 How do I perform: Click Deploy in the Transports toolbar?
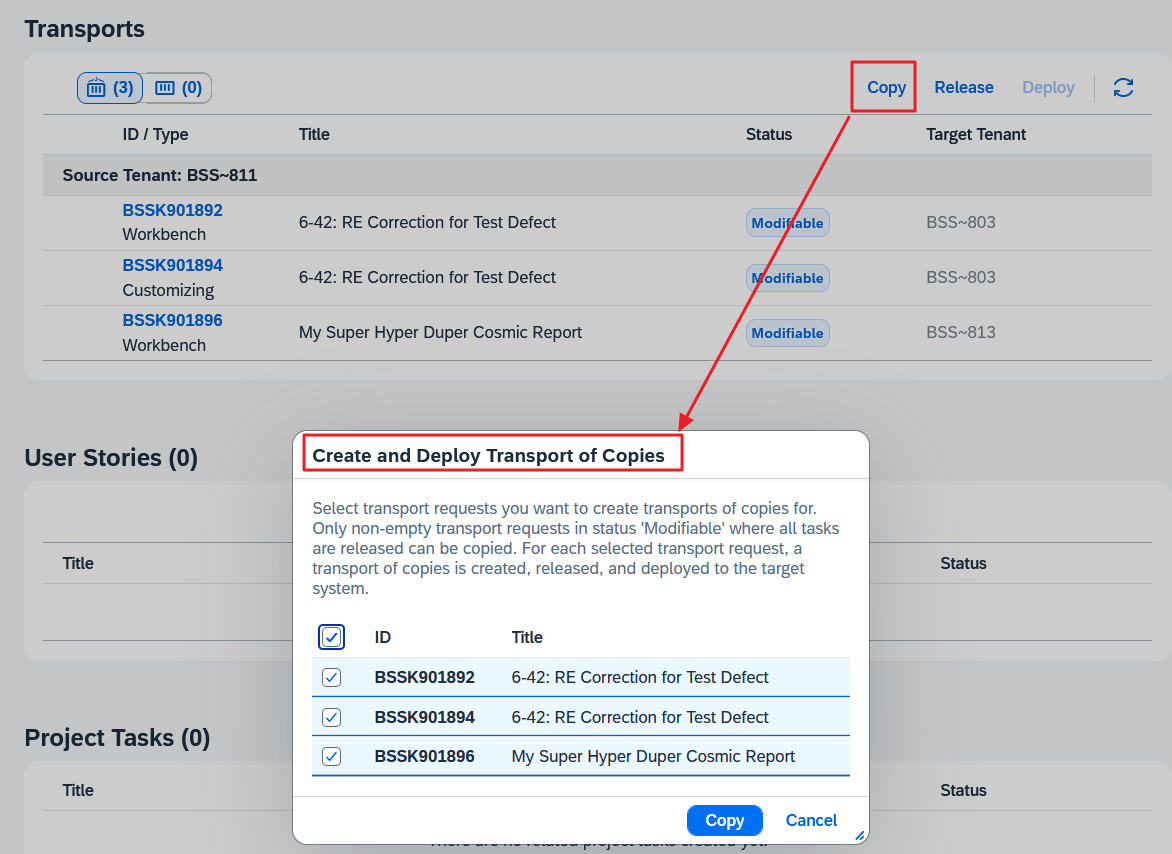coord(1047,88)
